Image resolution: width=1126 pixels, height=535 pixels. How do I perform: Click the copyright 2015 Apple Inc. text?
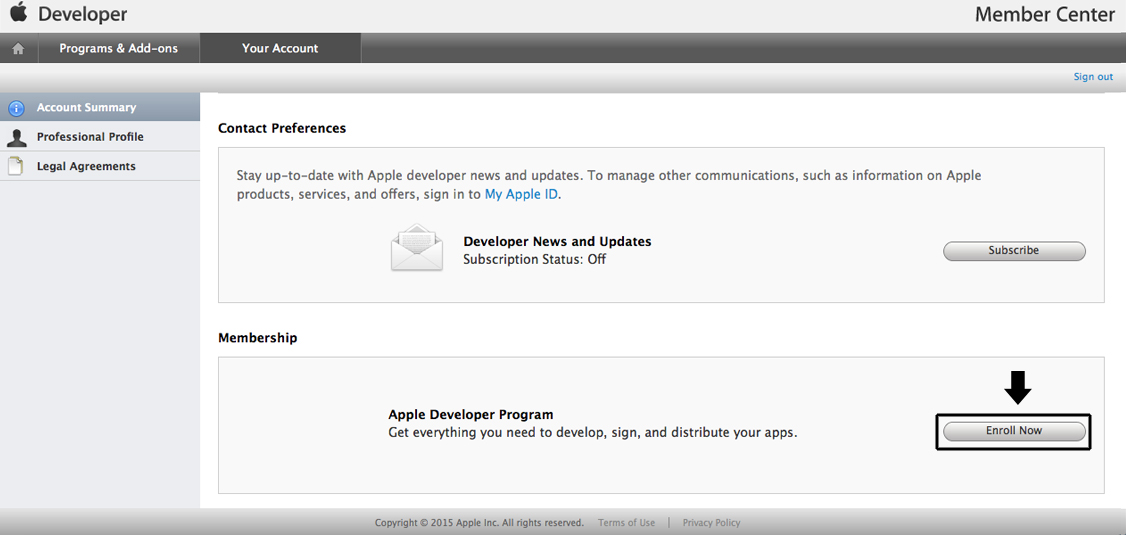(x=479, y=523)
